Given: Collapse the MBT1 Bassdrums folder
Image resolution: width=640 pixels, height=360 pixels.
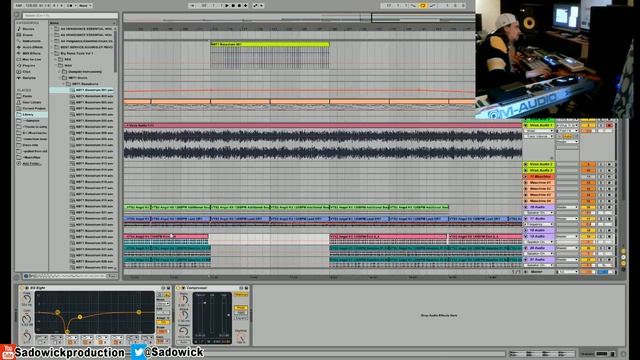Looking at the screenshot, I should click(63, 84).
